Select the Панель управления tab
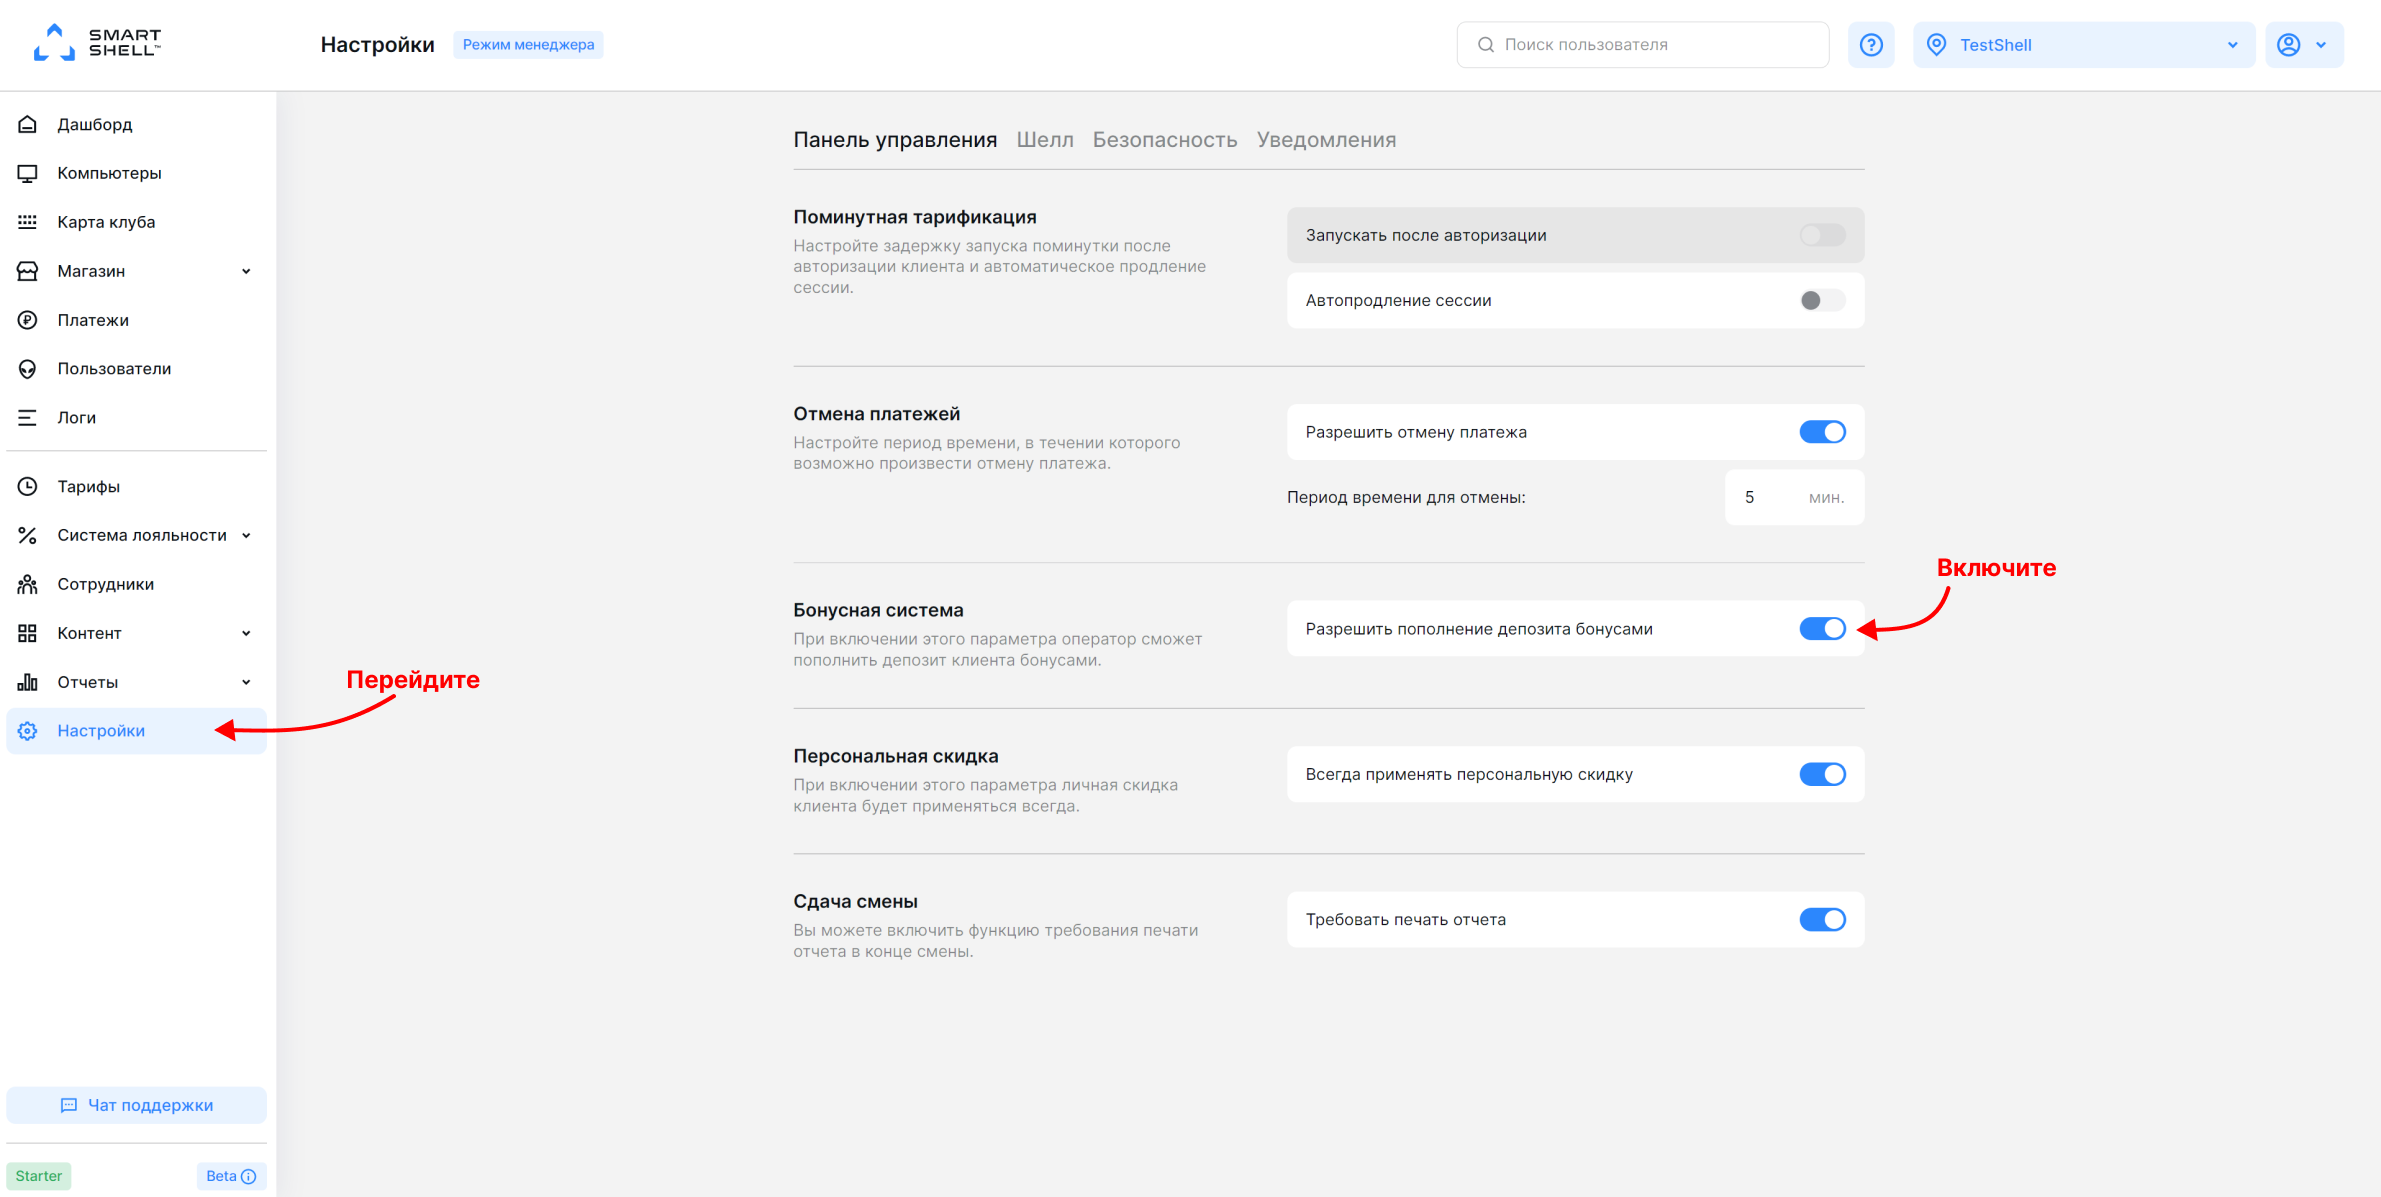This screenshot has height=1197, width=2381. point(895,140)
